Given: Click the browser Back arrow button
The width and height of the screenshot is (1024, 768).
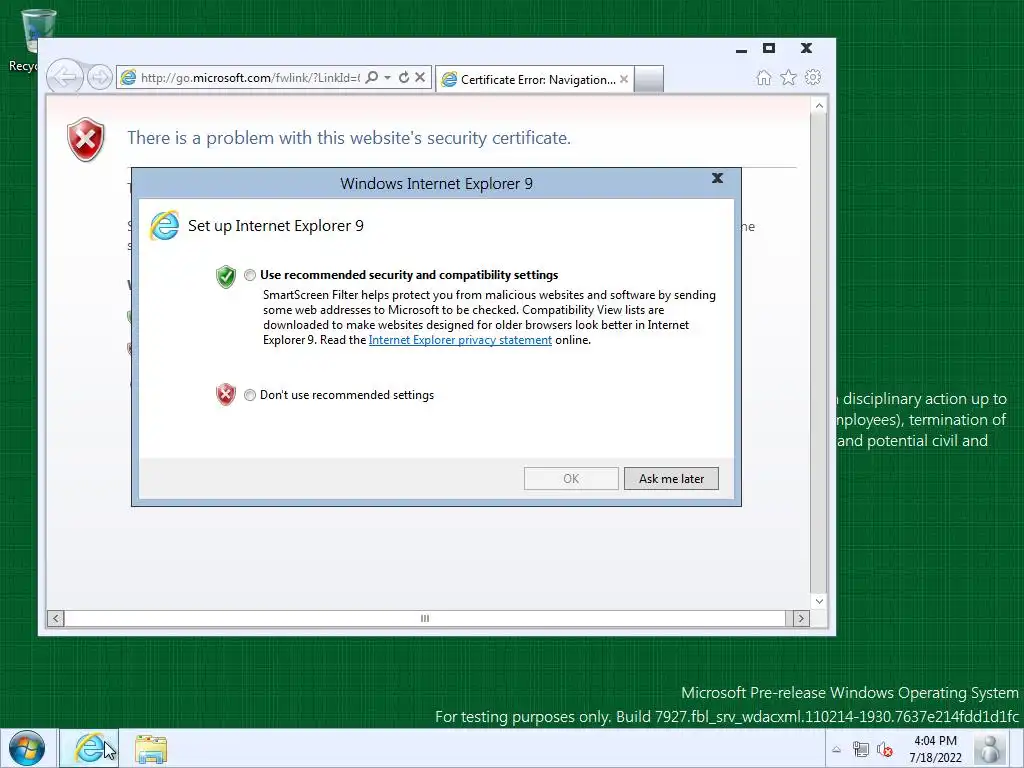Looking at the screenshot, I should (x=64, y=78).
